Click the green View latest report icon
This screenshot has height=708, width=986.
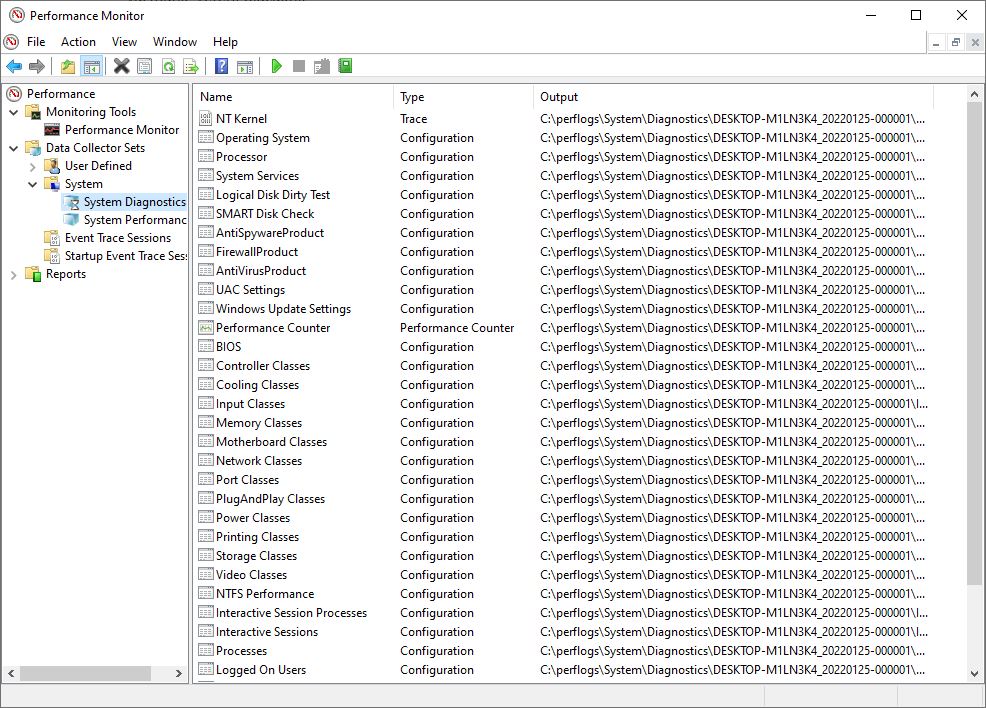point(345,67)
